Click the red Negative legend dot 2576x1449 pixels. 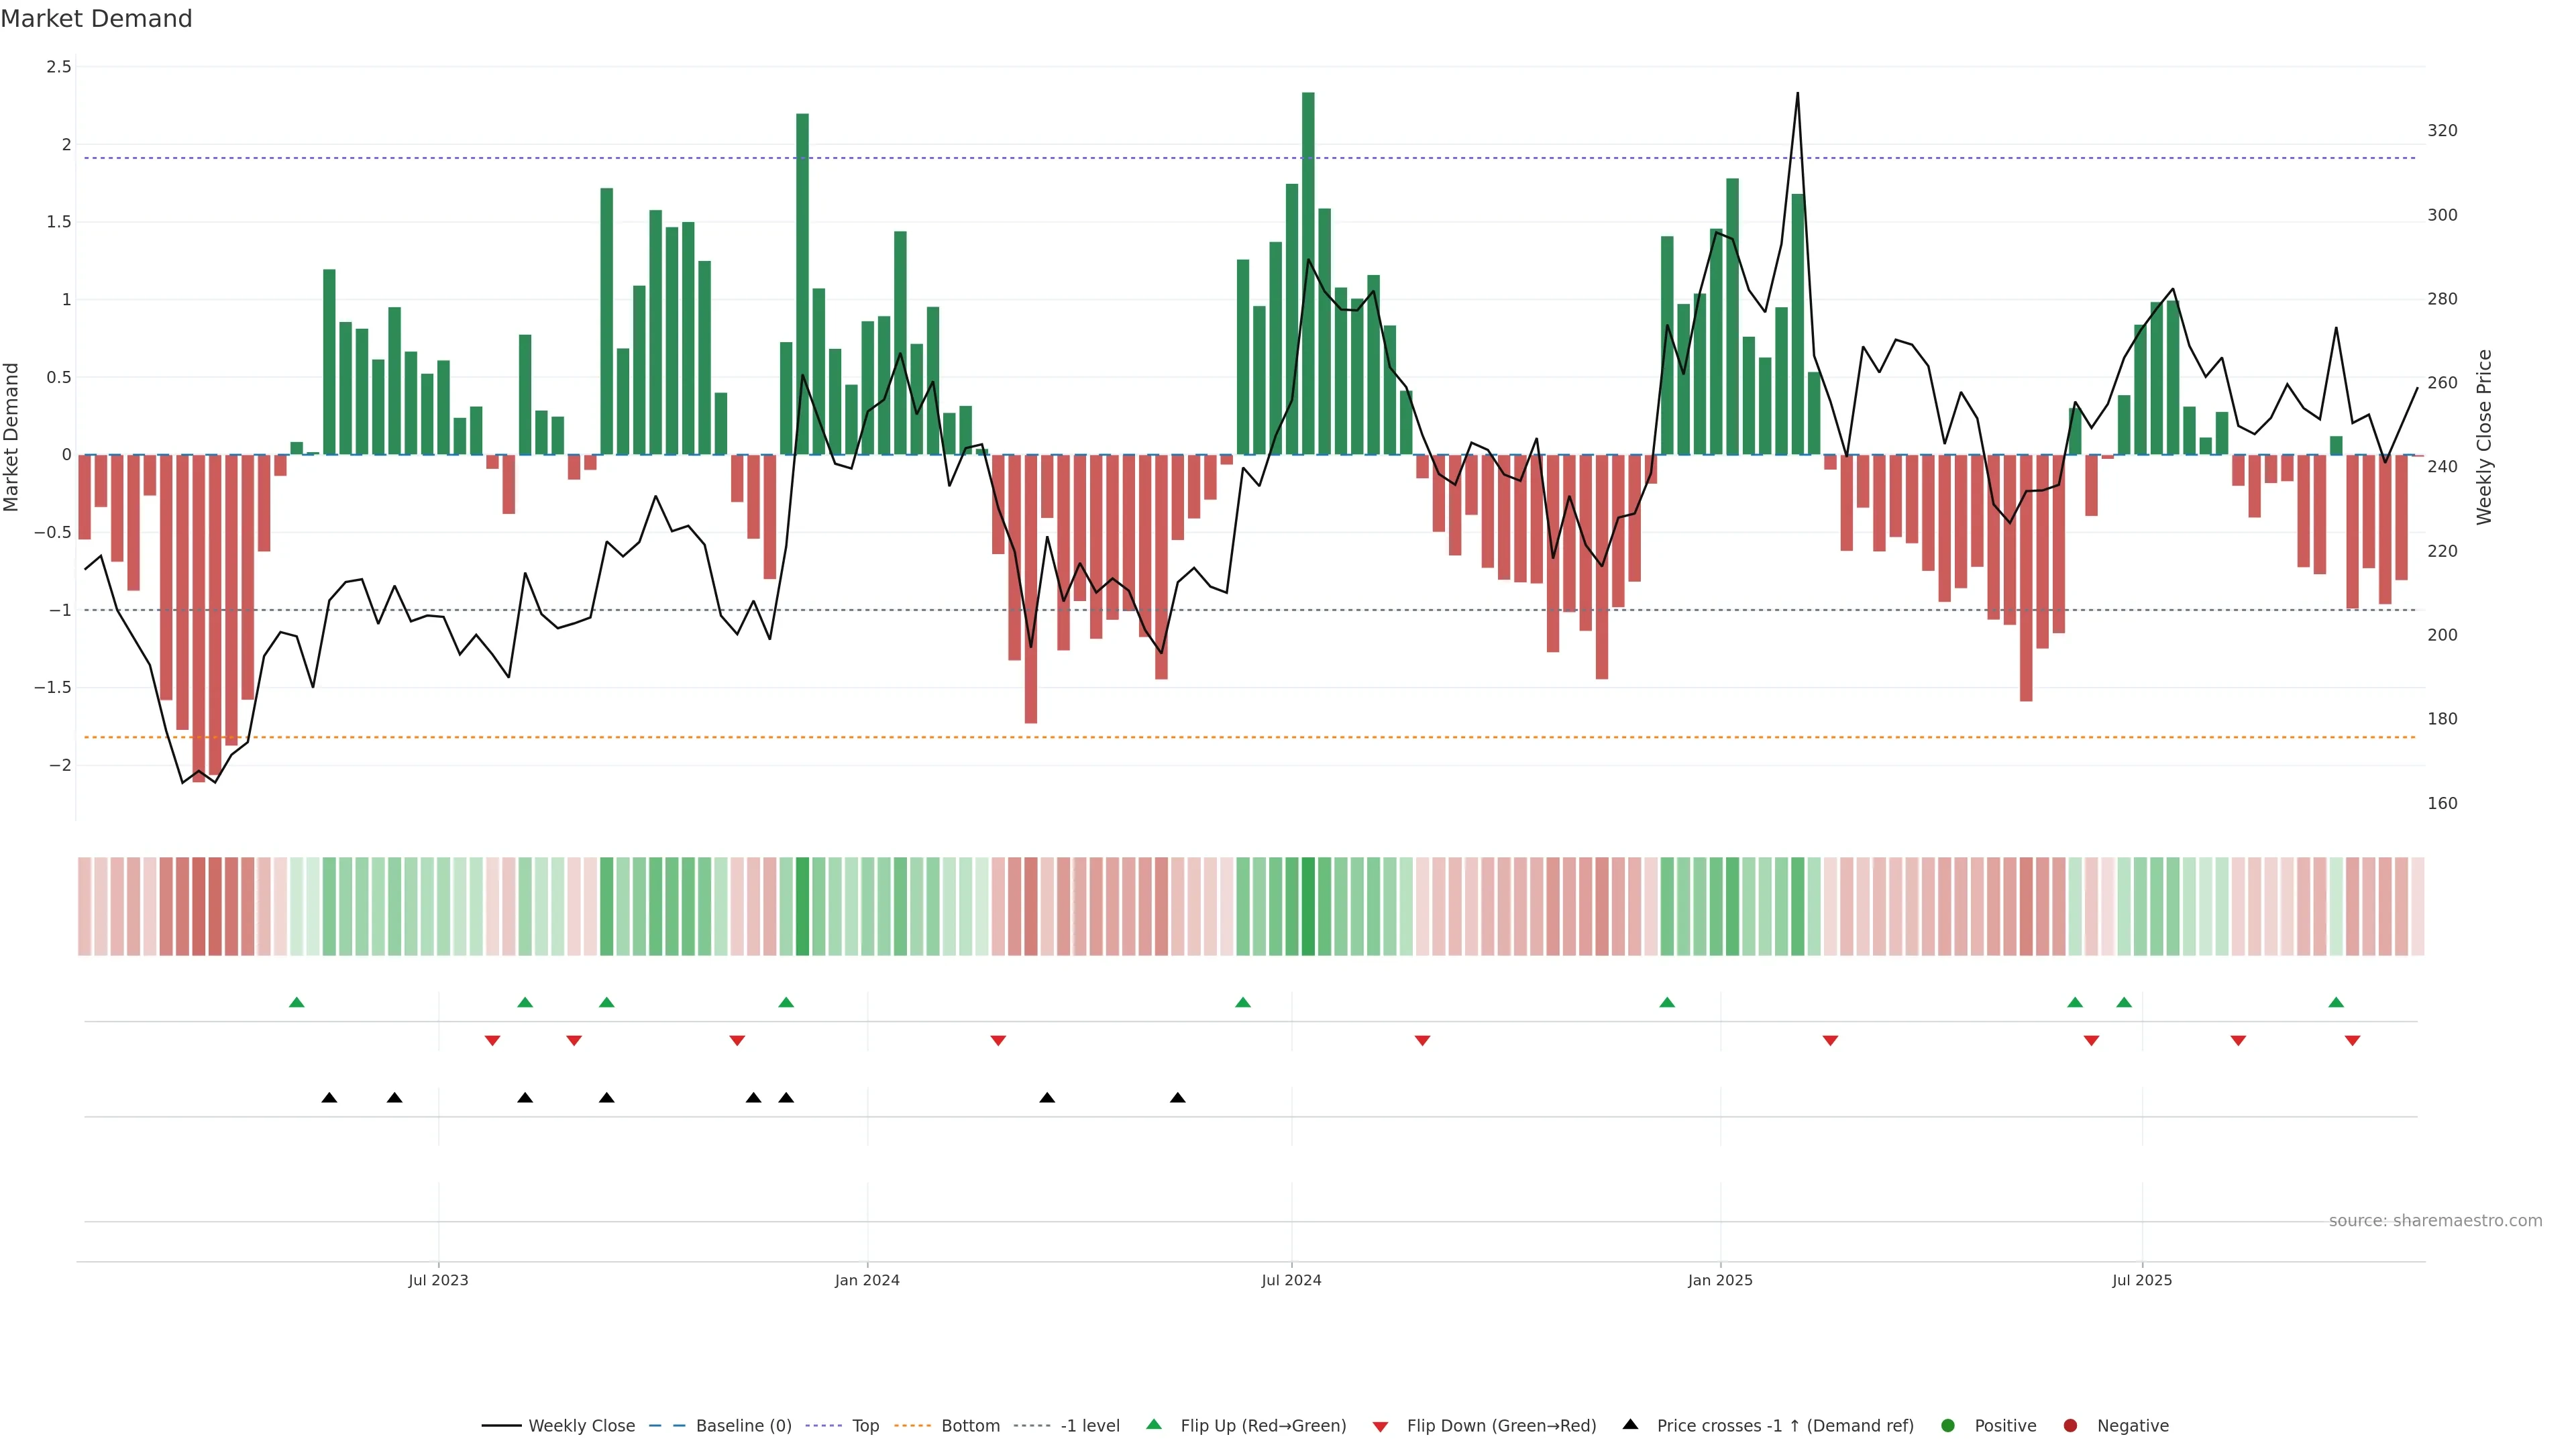[2070, 1426]
